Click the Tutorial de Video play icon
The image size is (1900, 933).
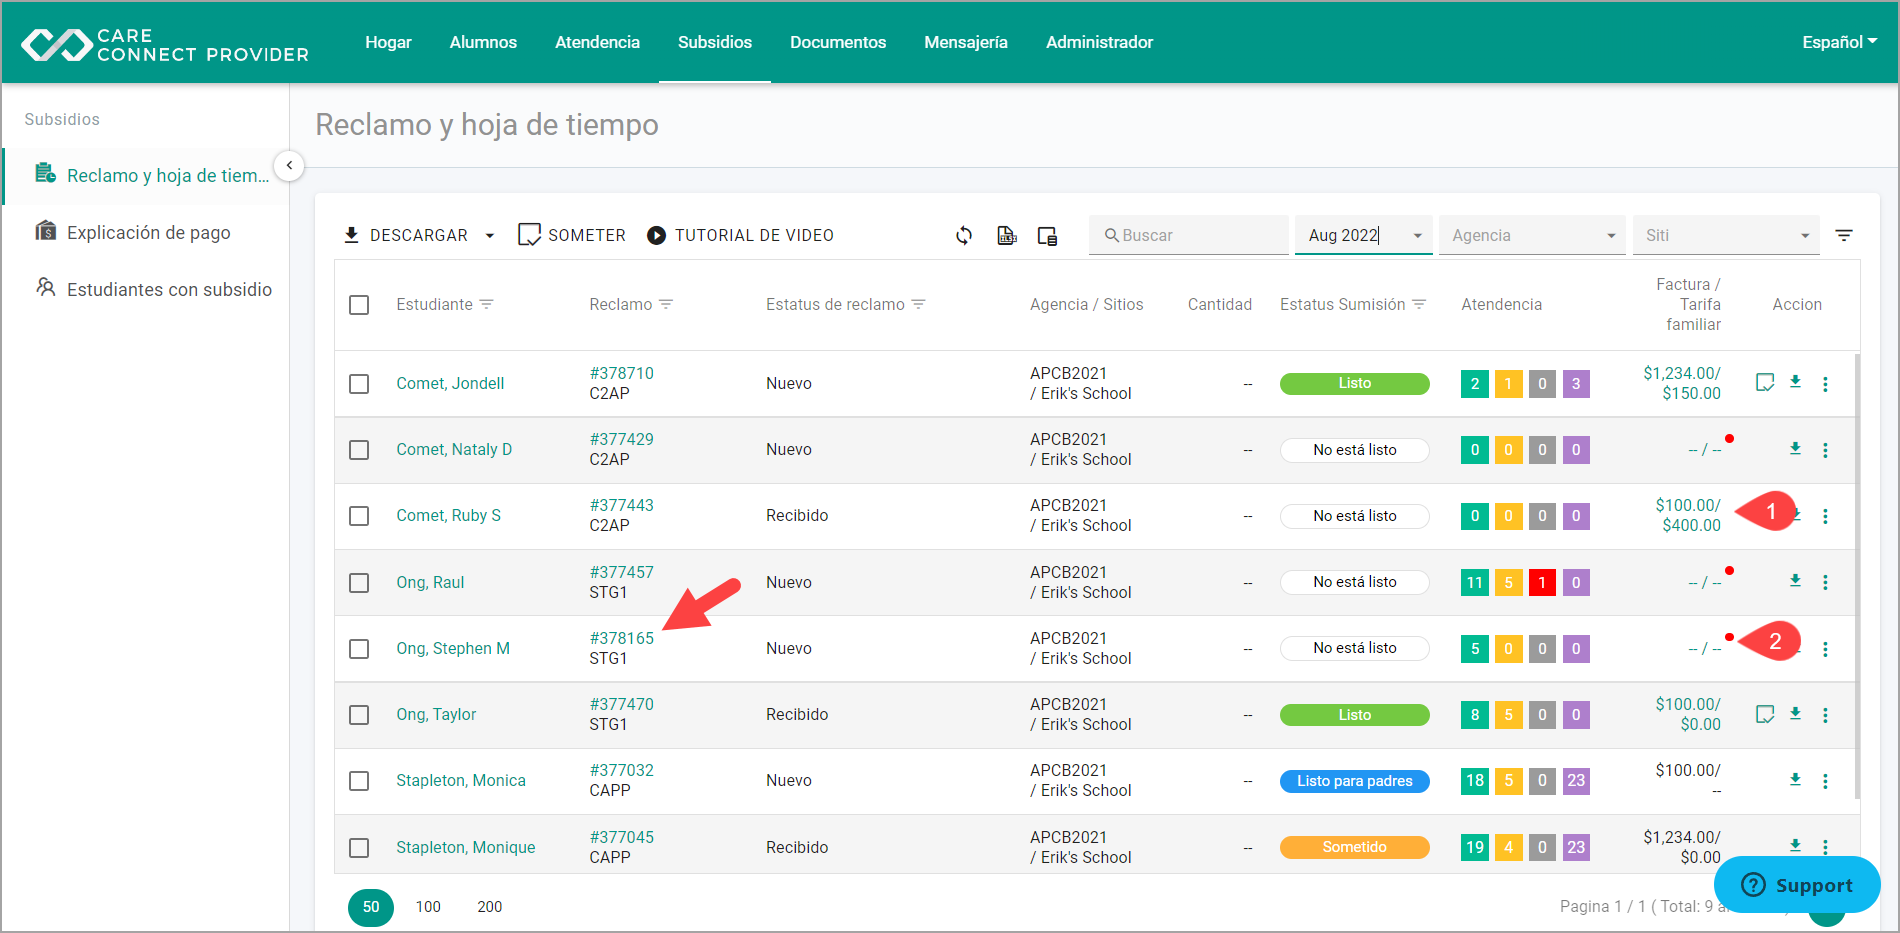click(x=656, y=236)
